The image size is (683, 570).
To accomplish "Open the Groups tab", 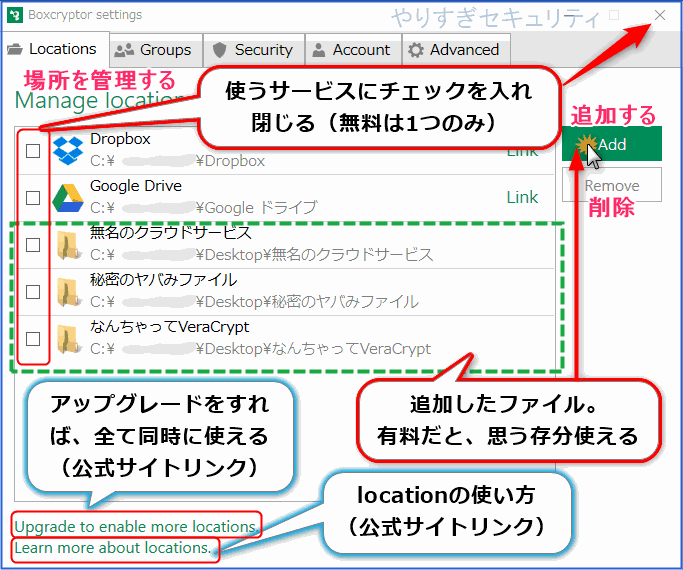I will [156, 50].
